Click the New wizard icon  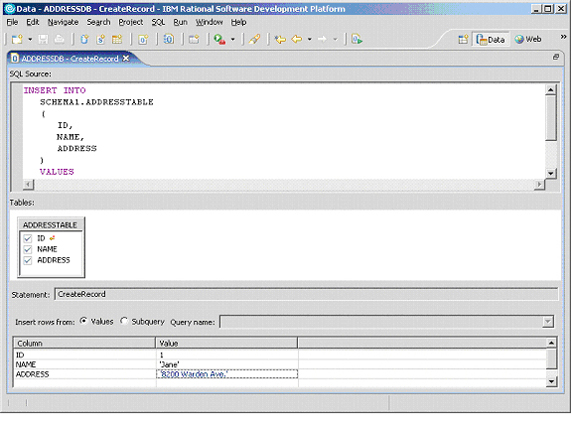[17, 39]
